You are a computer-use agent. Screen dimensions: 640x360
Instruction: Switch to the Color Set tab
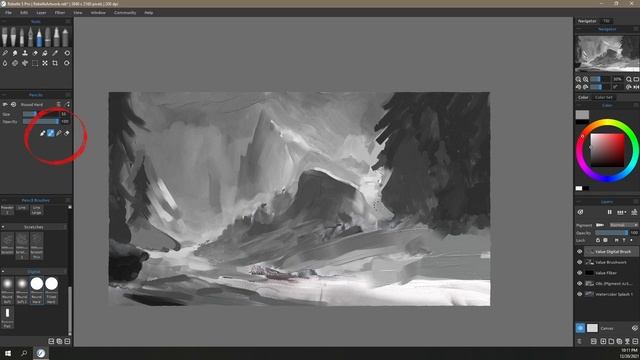point(604,98)
